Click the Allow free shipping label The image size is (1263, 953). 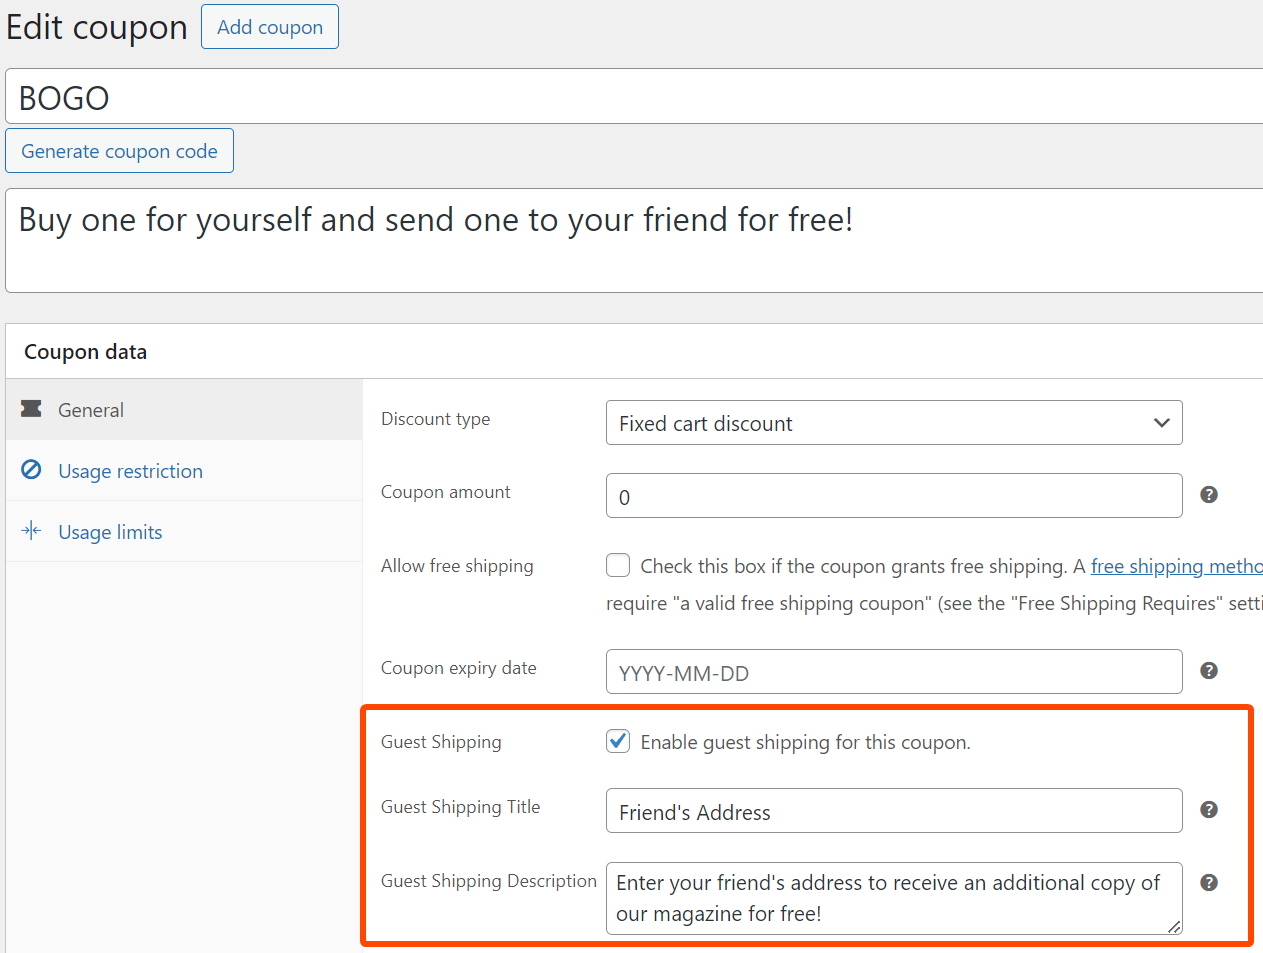pos(457,566)
